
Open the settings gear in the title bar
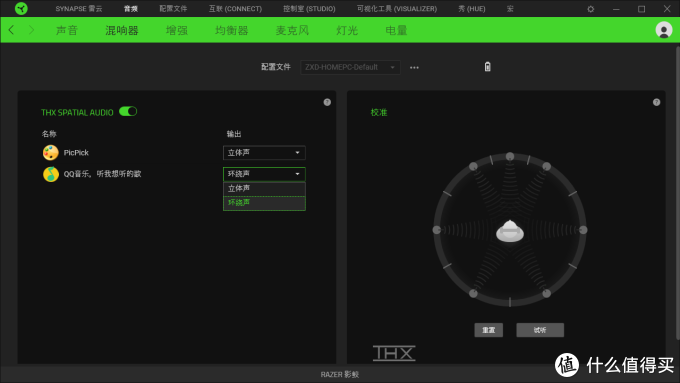591,9
